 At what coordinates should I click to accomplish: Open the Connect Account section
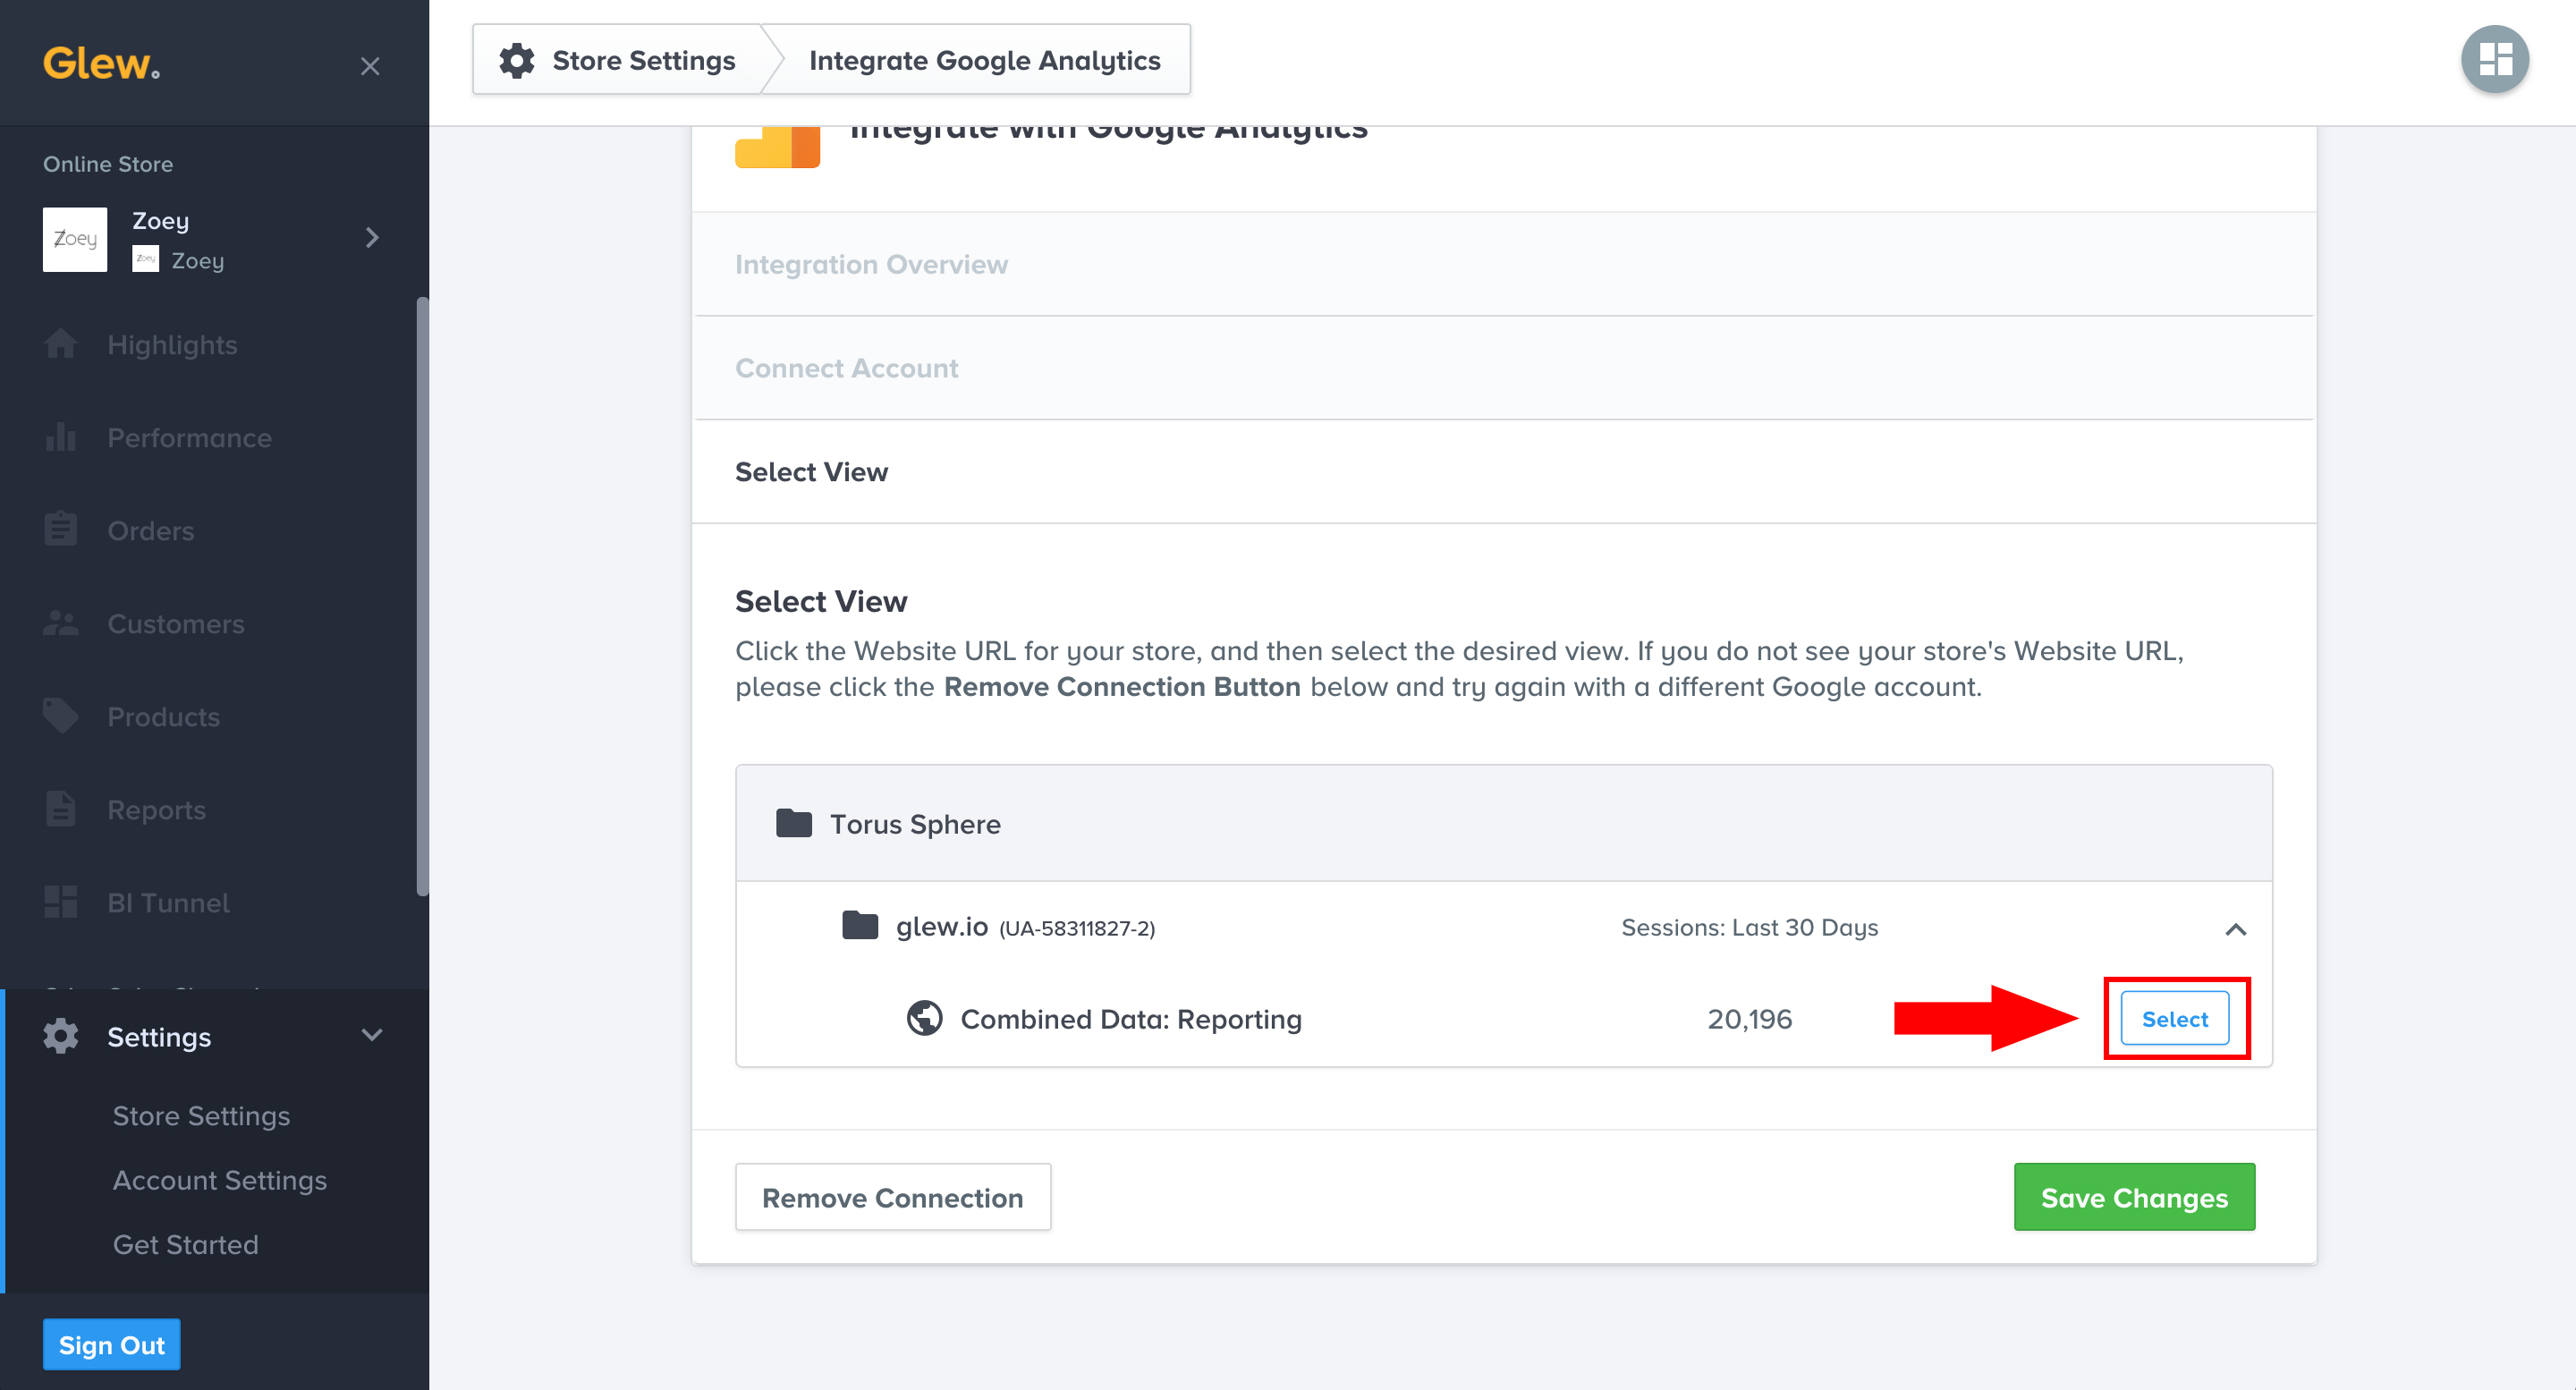point(846,368)
